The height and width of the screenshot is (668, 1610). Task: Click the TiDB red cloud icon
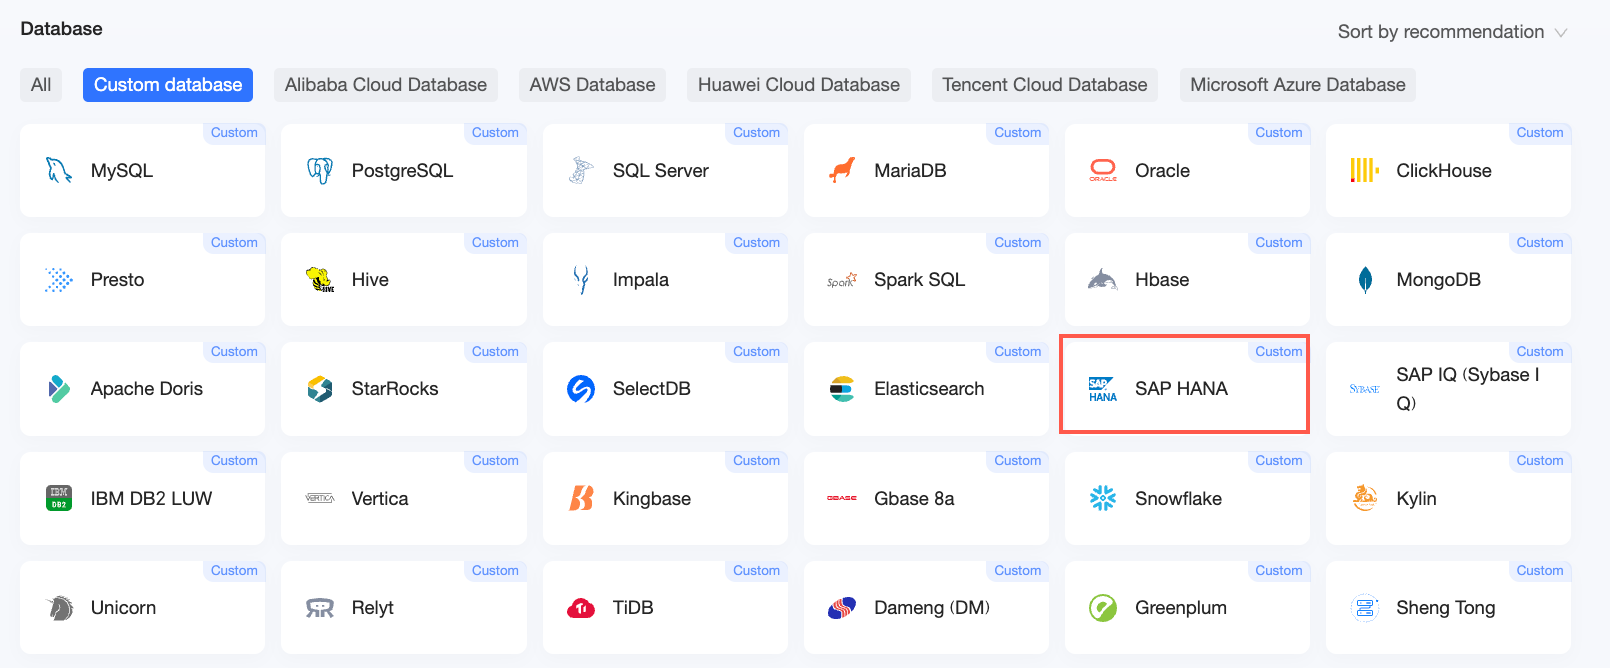pyautogui.click(x=581, y=608)
